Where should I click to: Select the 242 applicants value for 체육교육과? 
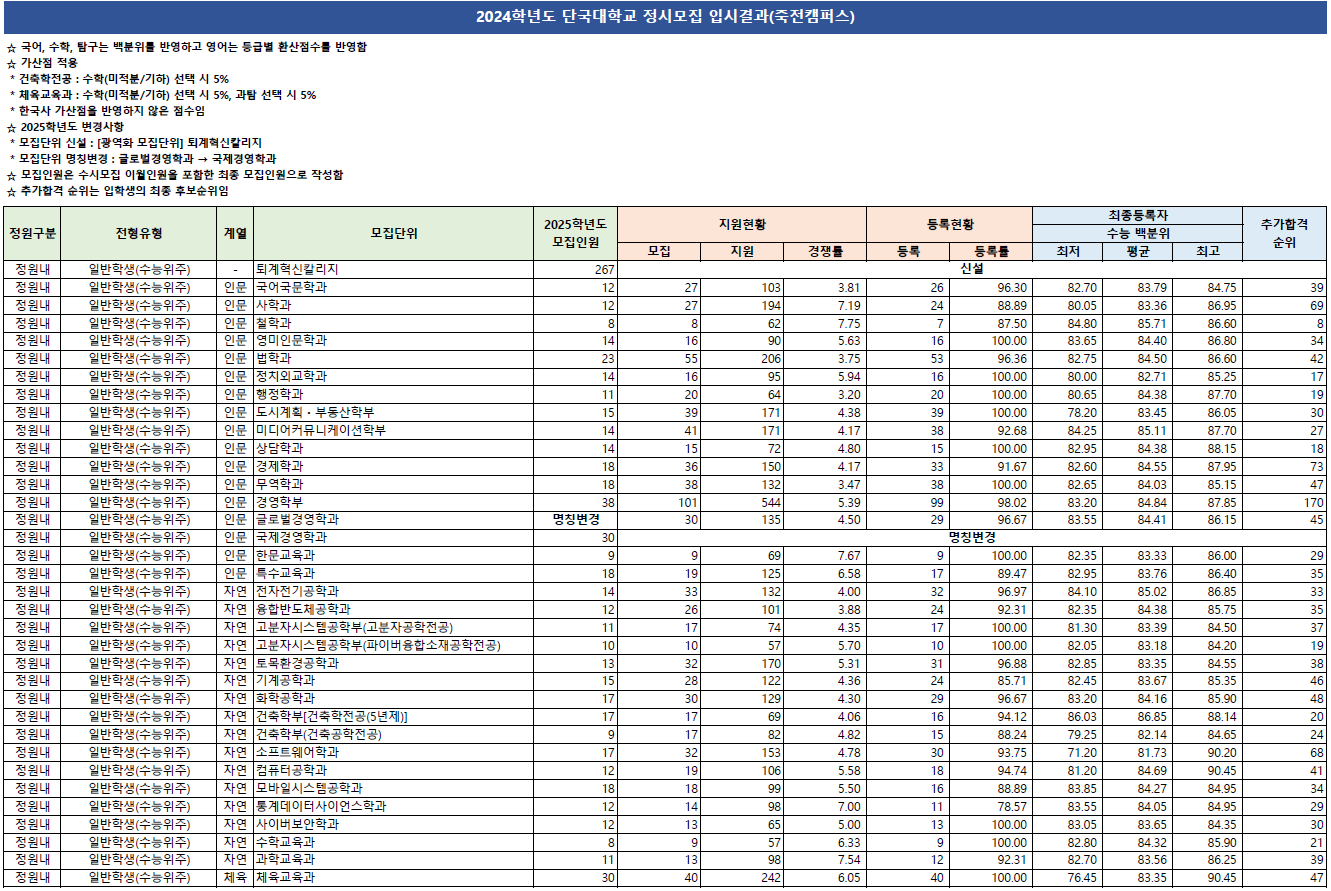(742, 878)
